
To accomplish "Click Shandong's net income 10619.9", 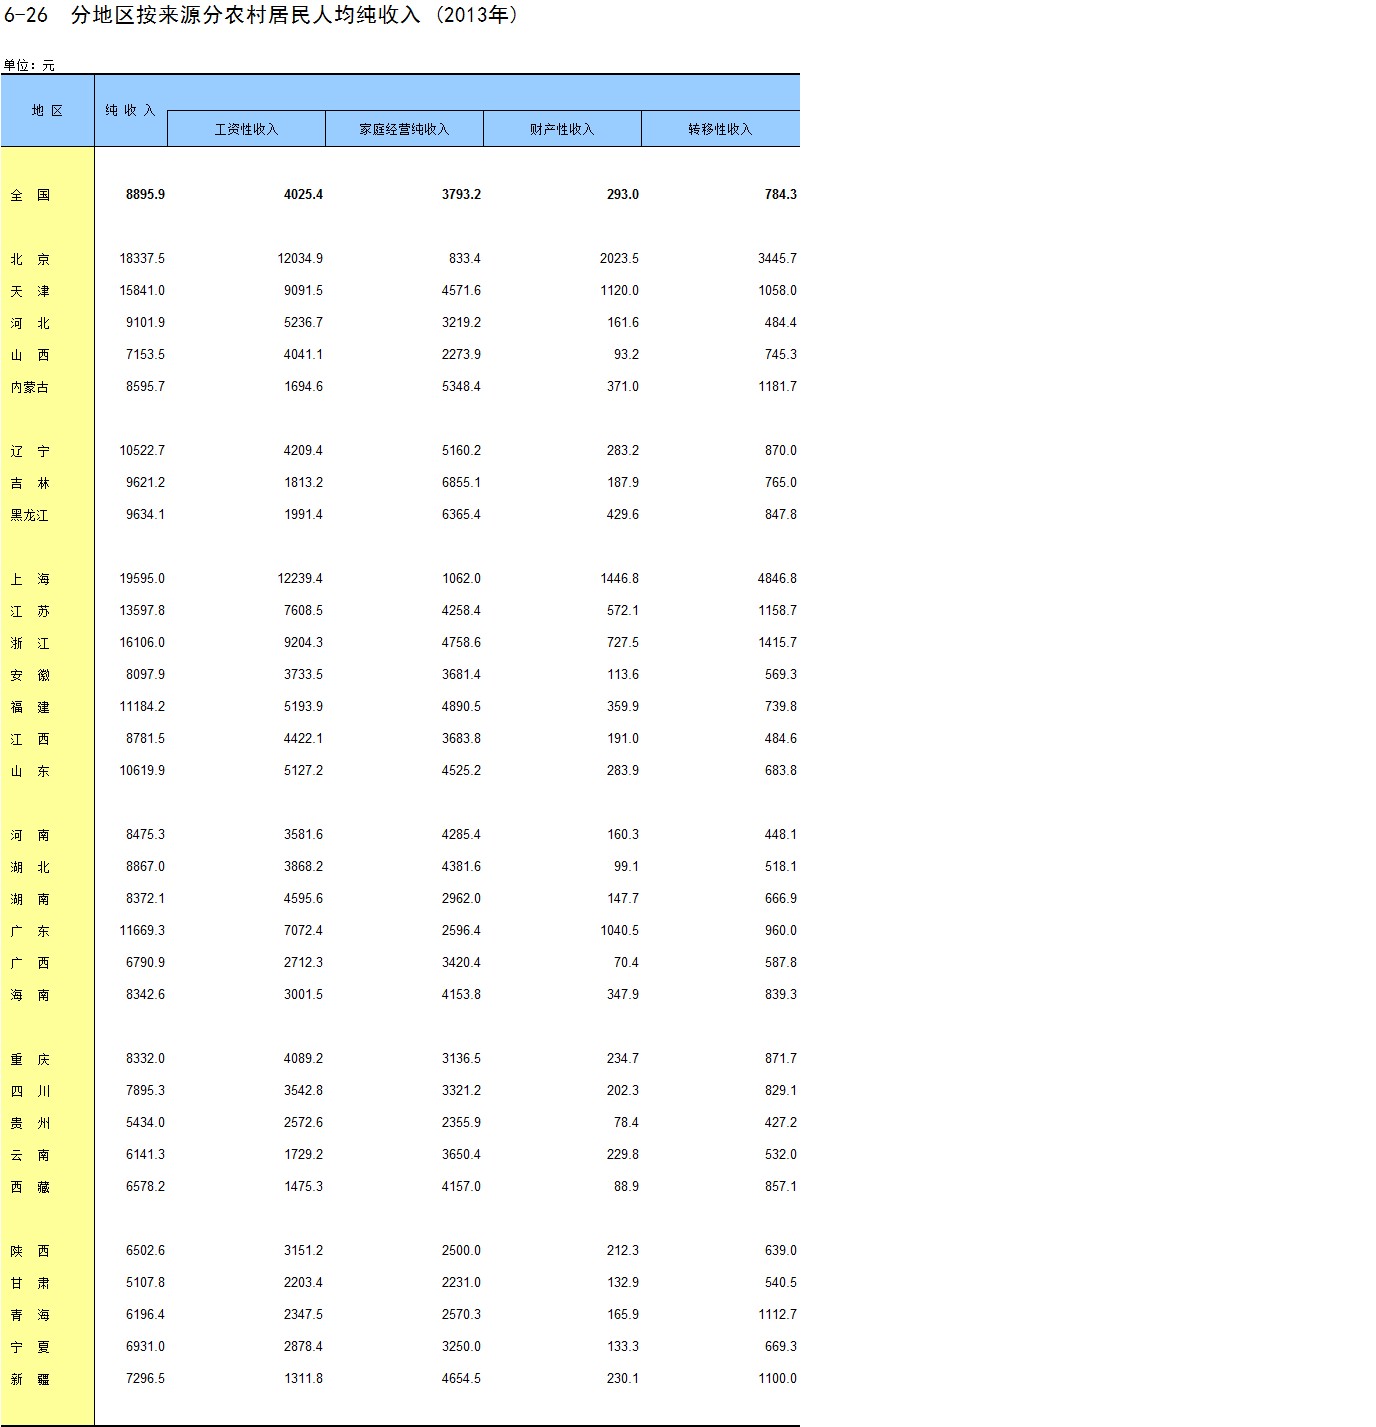I will pyautogui.click(x=142, y=771).
